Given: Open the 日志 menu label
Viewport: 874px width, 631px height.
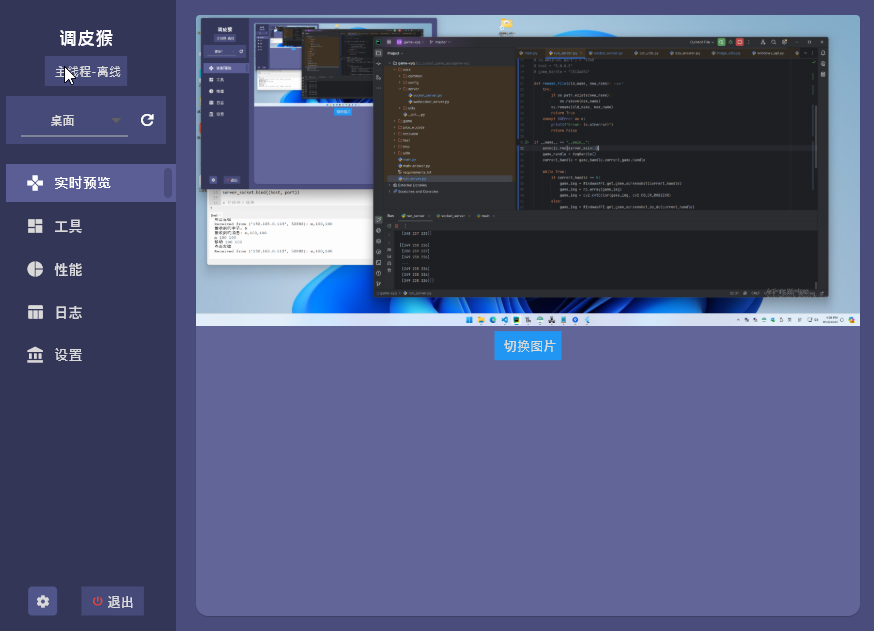Looking at the screenshot, I should click(x=68, y=312).
